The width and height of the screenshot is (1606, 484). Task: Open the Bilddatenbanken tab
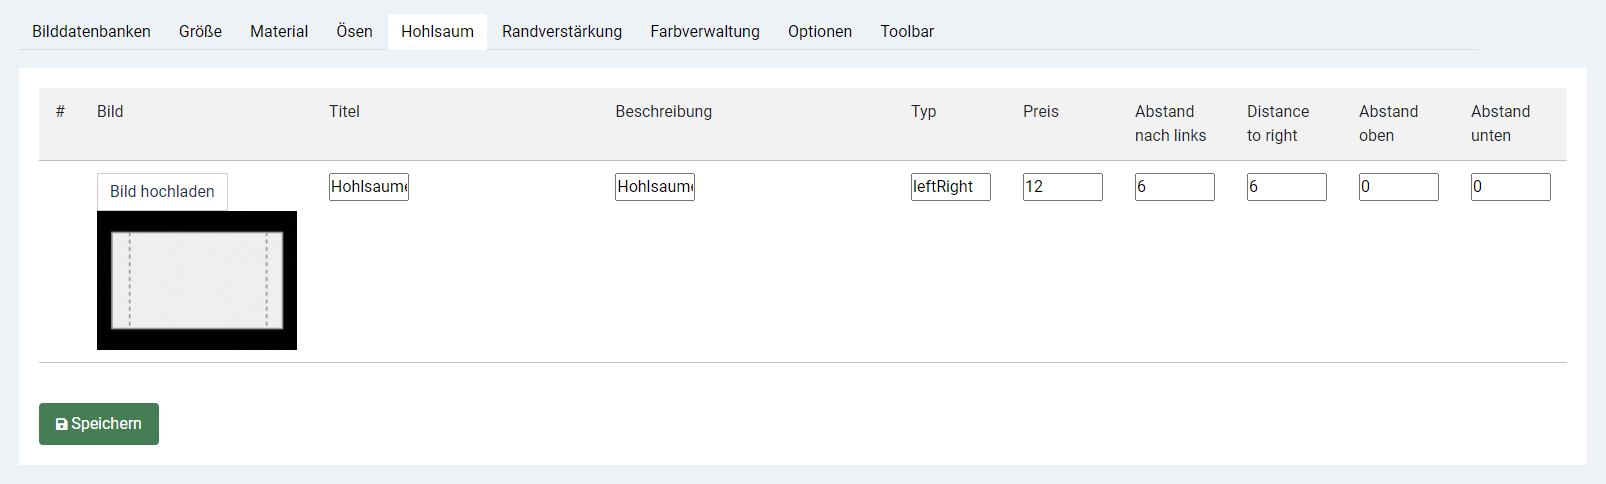pyautogui.click(x=91, y=31)
